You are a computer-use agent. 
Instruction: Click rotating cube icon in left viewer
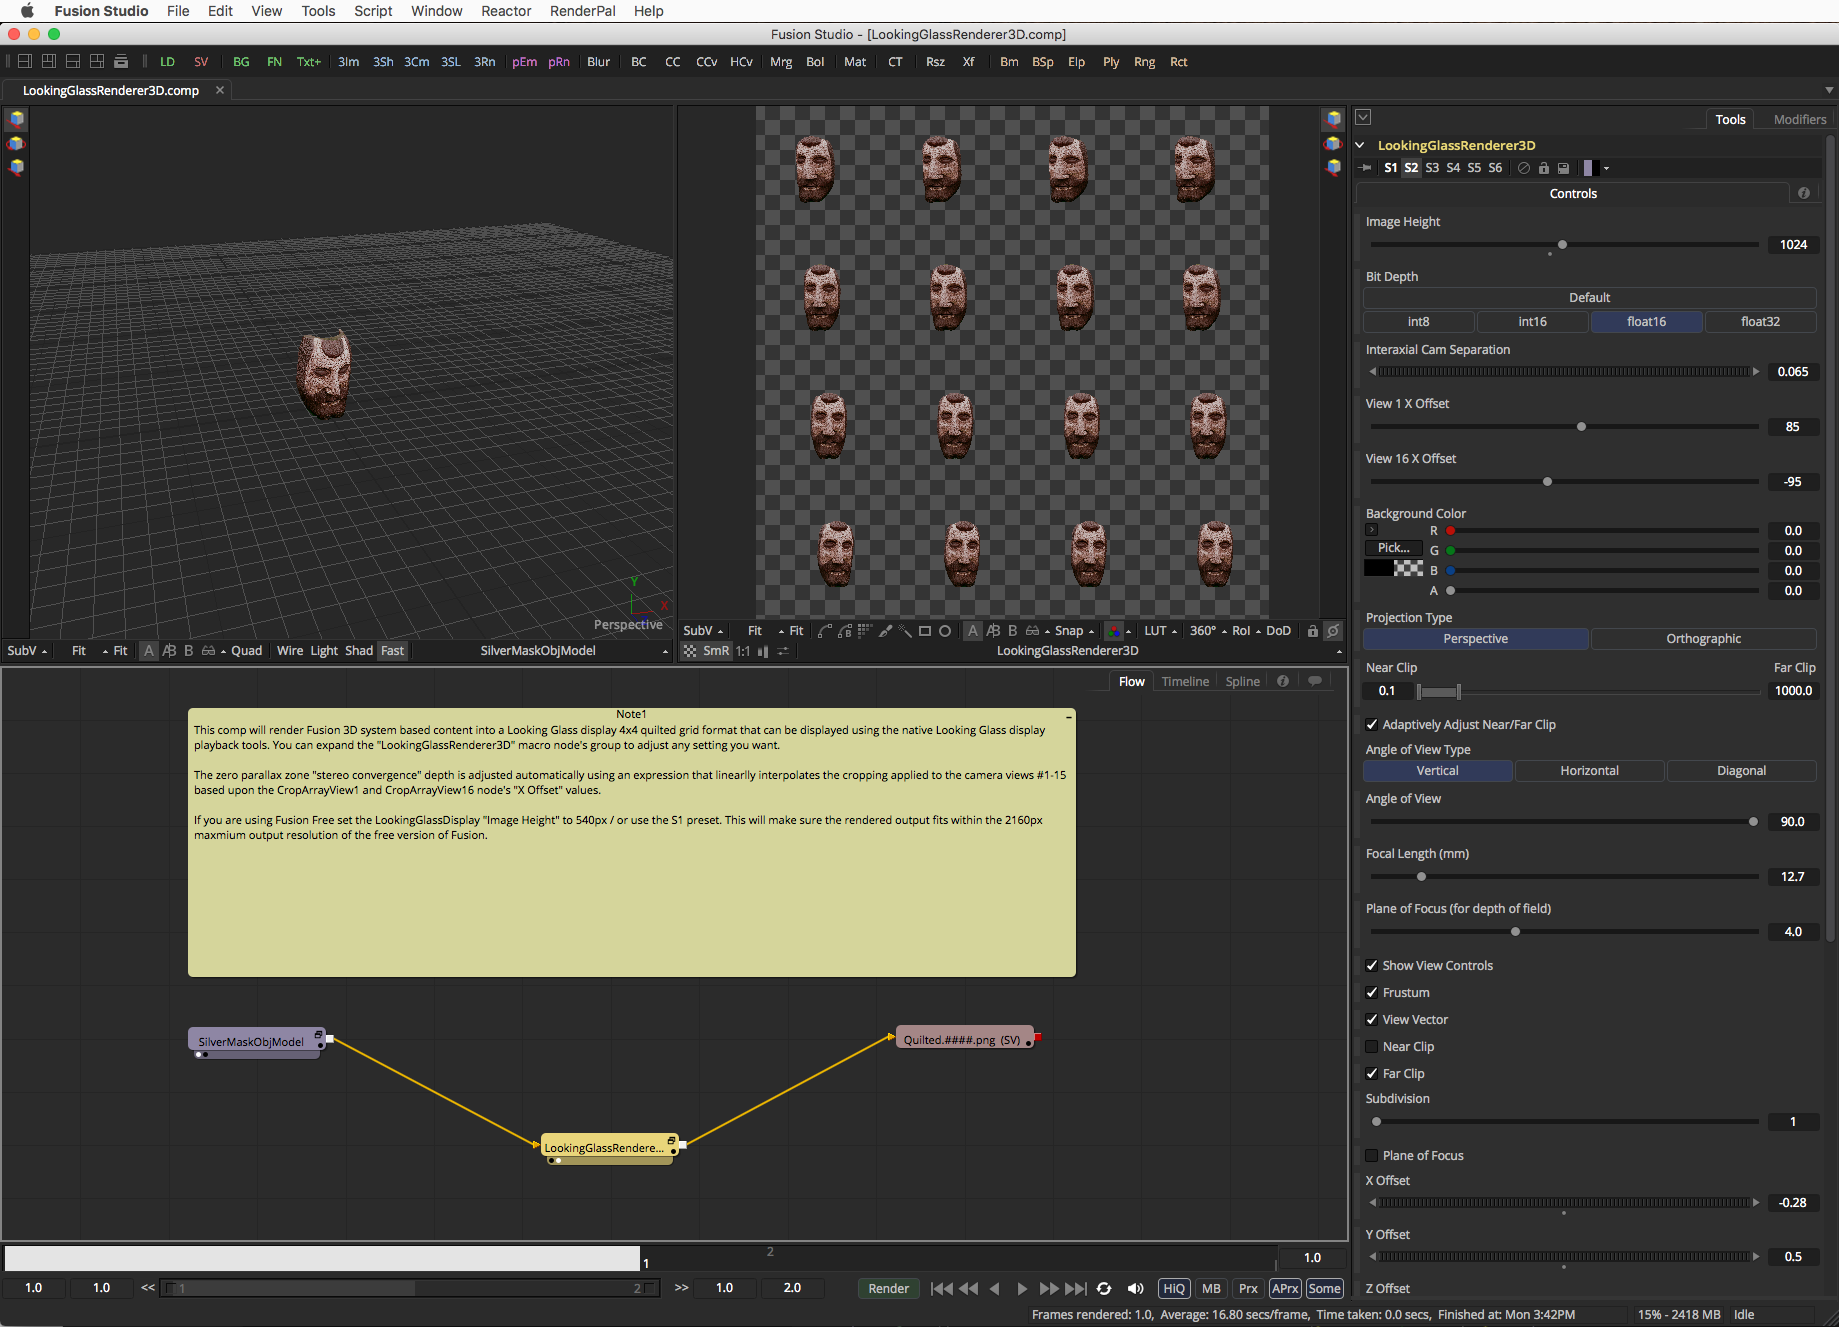[x=16, y=143]
